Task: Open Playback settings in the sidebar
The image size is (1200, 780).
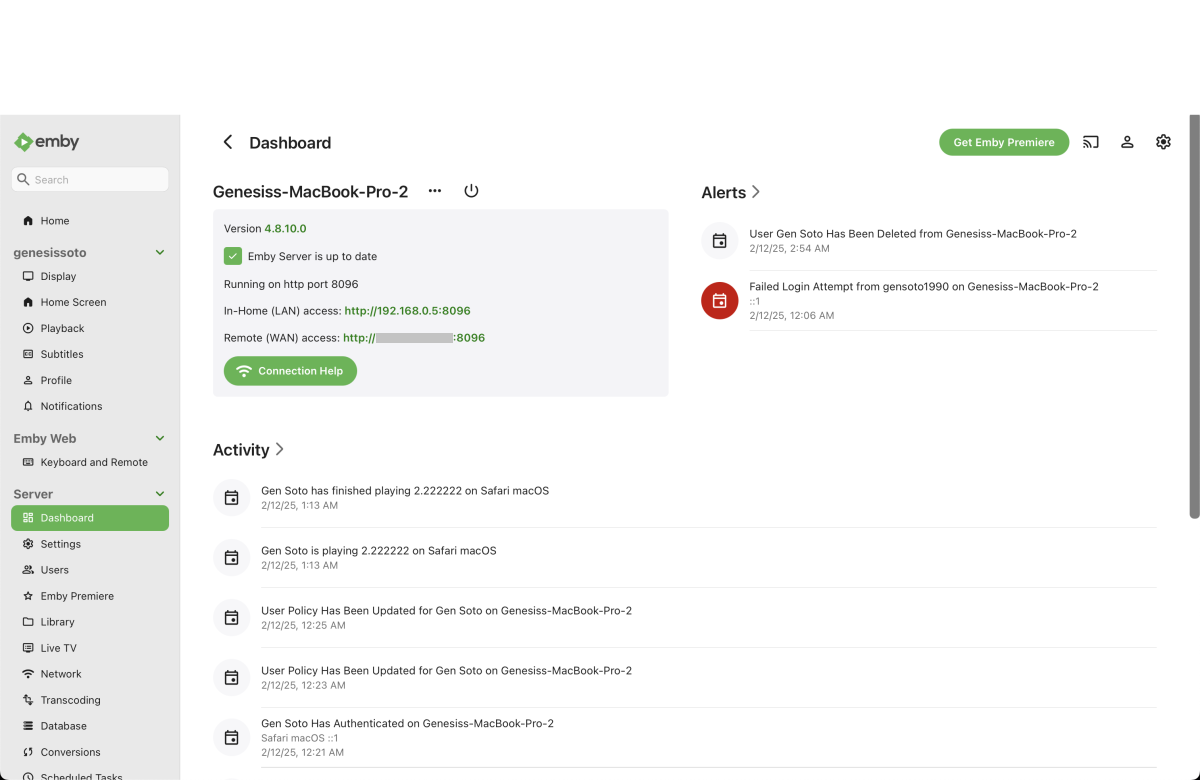Action: [90, 328]
